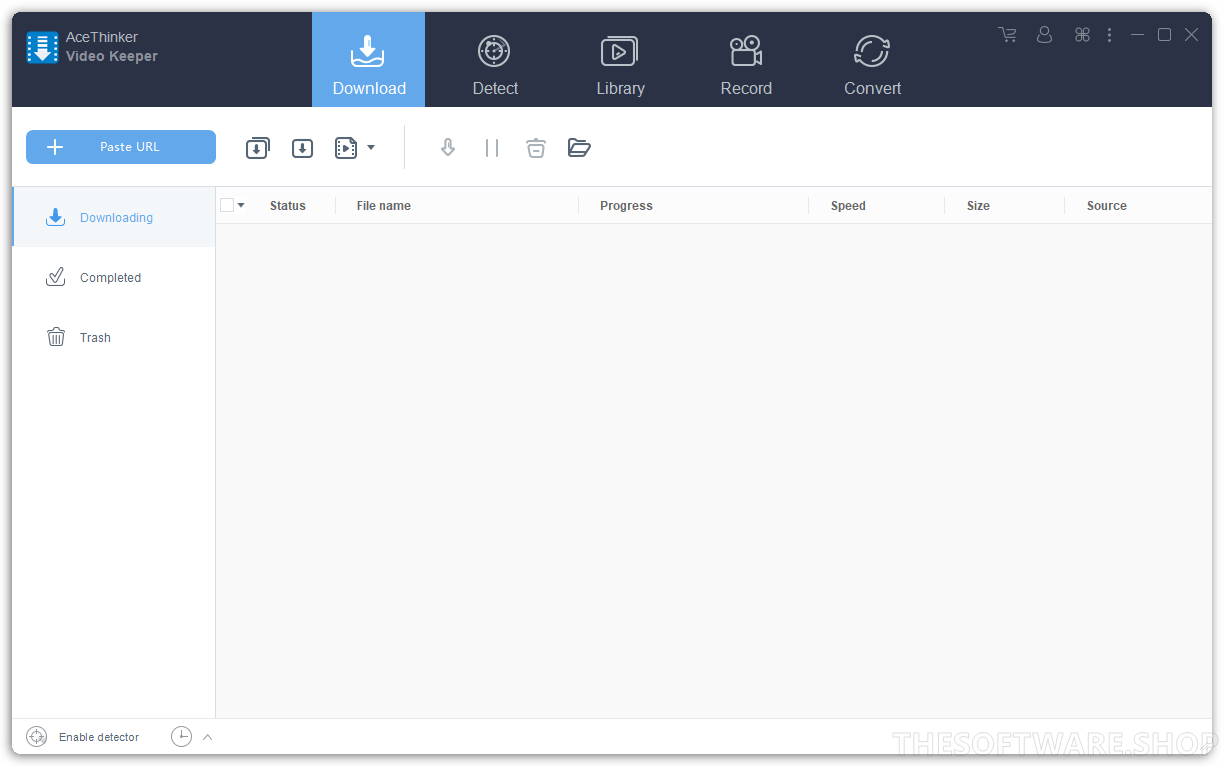Toggle Enable detector at the bottom
Viewport: 1224px width, 766px height.
point(83,737)
